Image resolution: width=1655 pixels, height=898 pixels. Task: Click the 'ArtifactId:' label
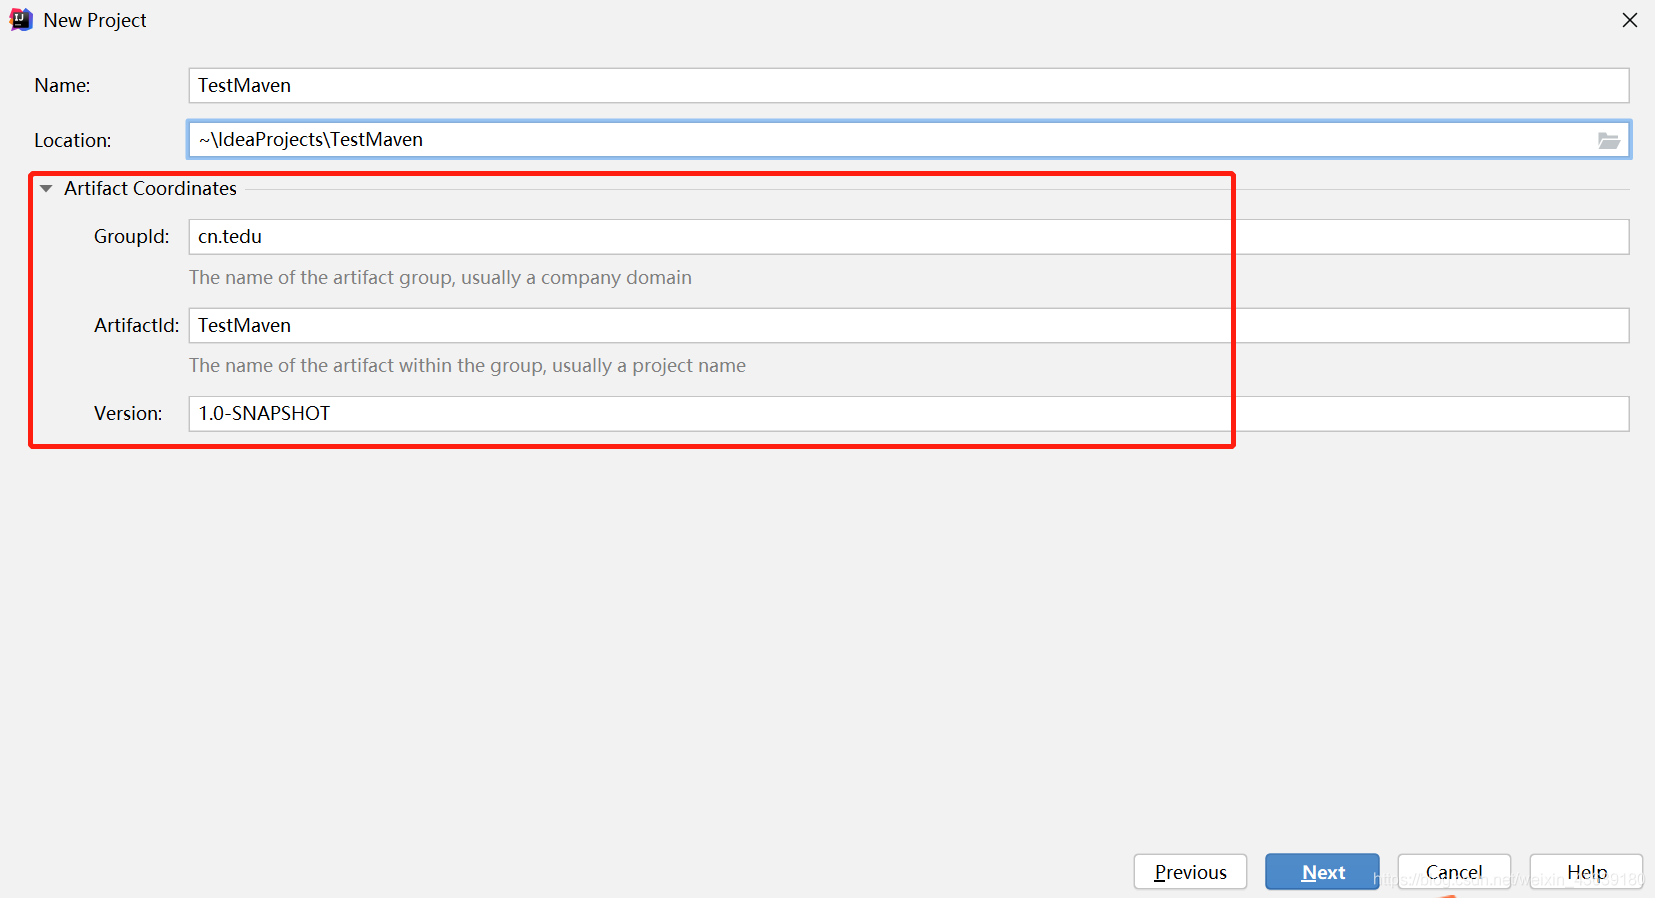click(137, 325)
